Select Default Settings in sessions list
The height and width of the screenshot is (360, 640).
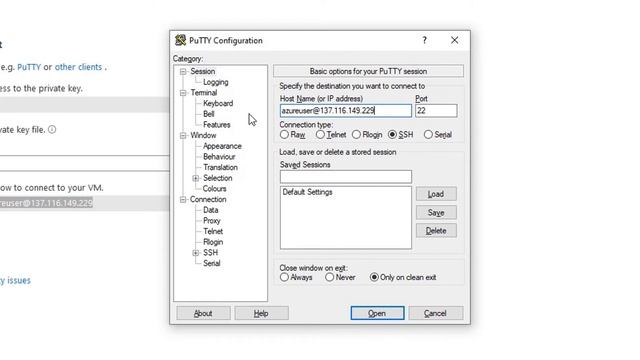(x=307, y=192)
